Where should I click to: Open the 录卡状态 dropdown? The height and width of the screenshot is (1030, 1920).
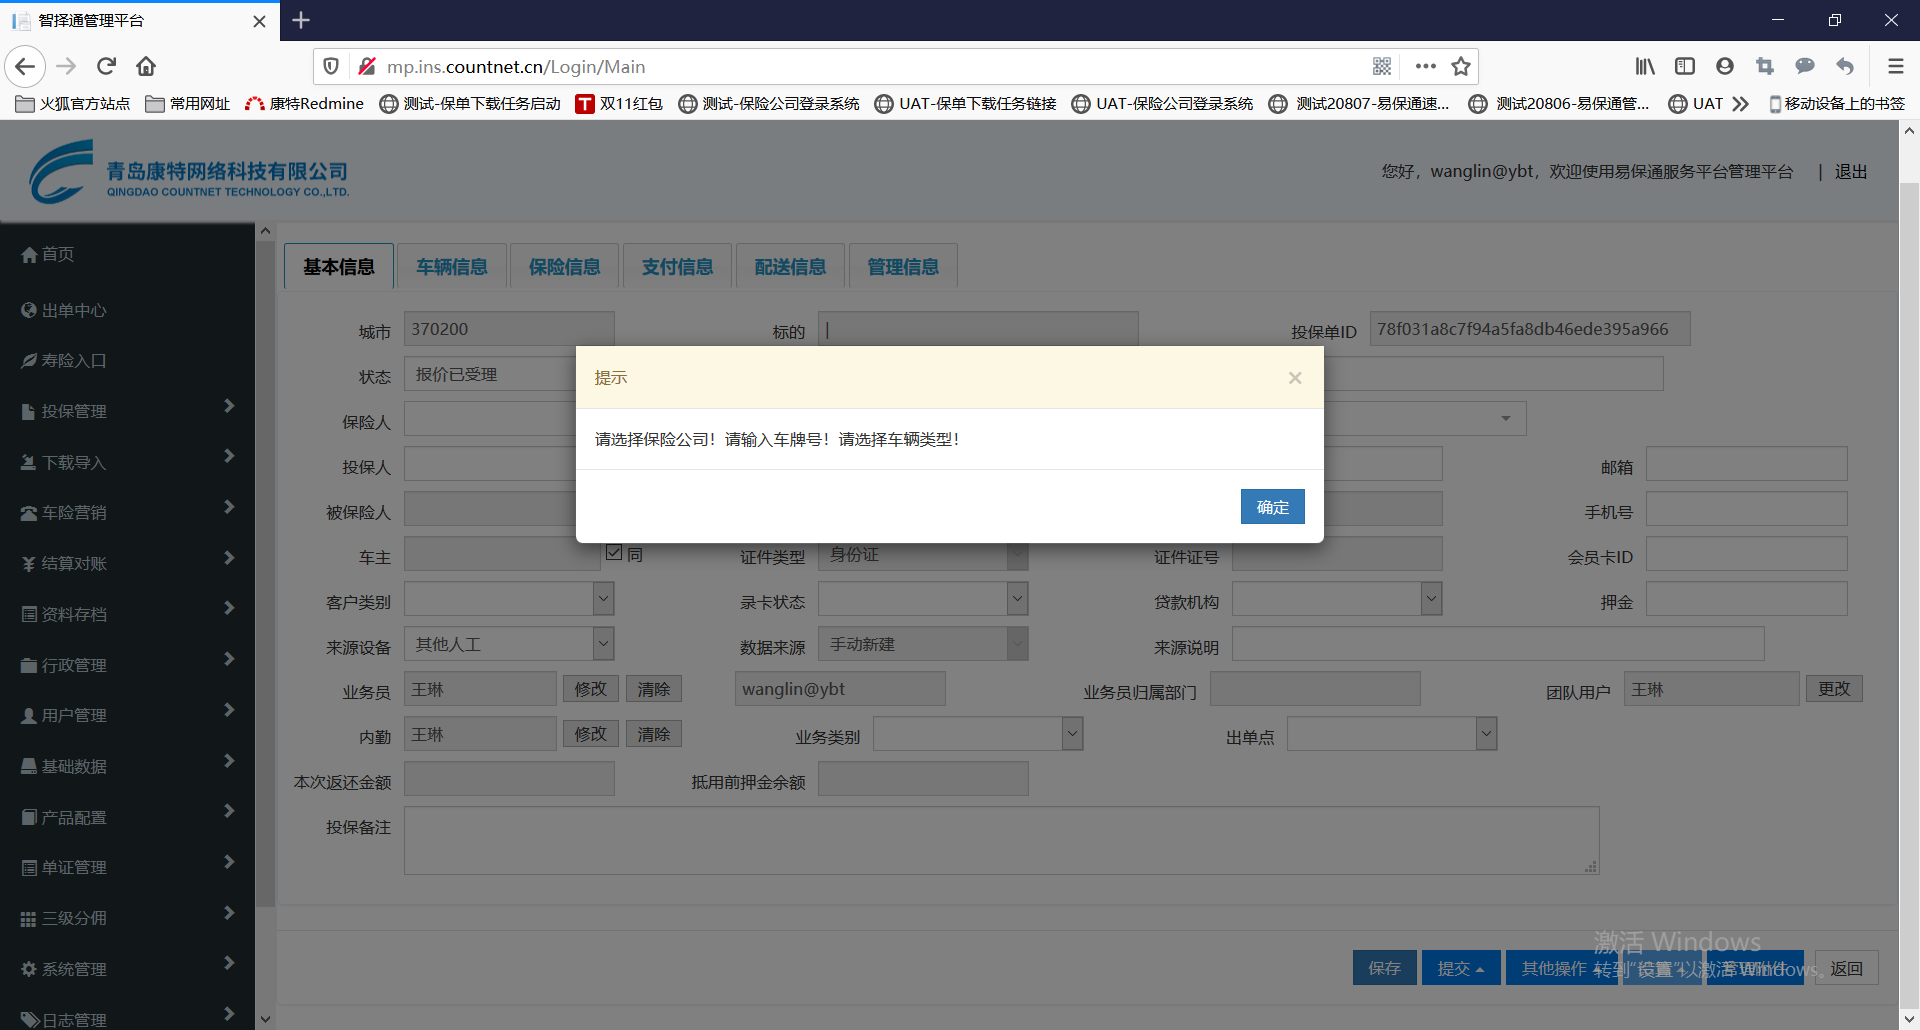tap(923, 599)
